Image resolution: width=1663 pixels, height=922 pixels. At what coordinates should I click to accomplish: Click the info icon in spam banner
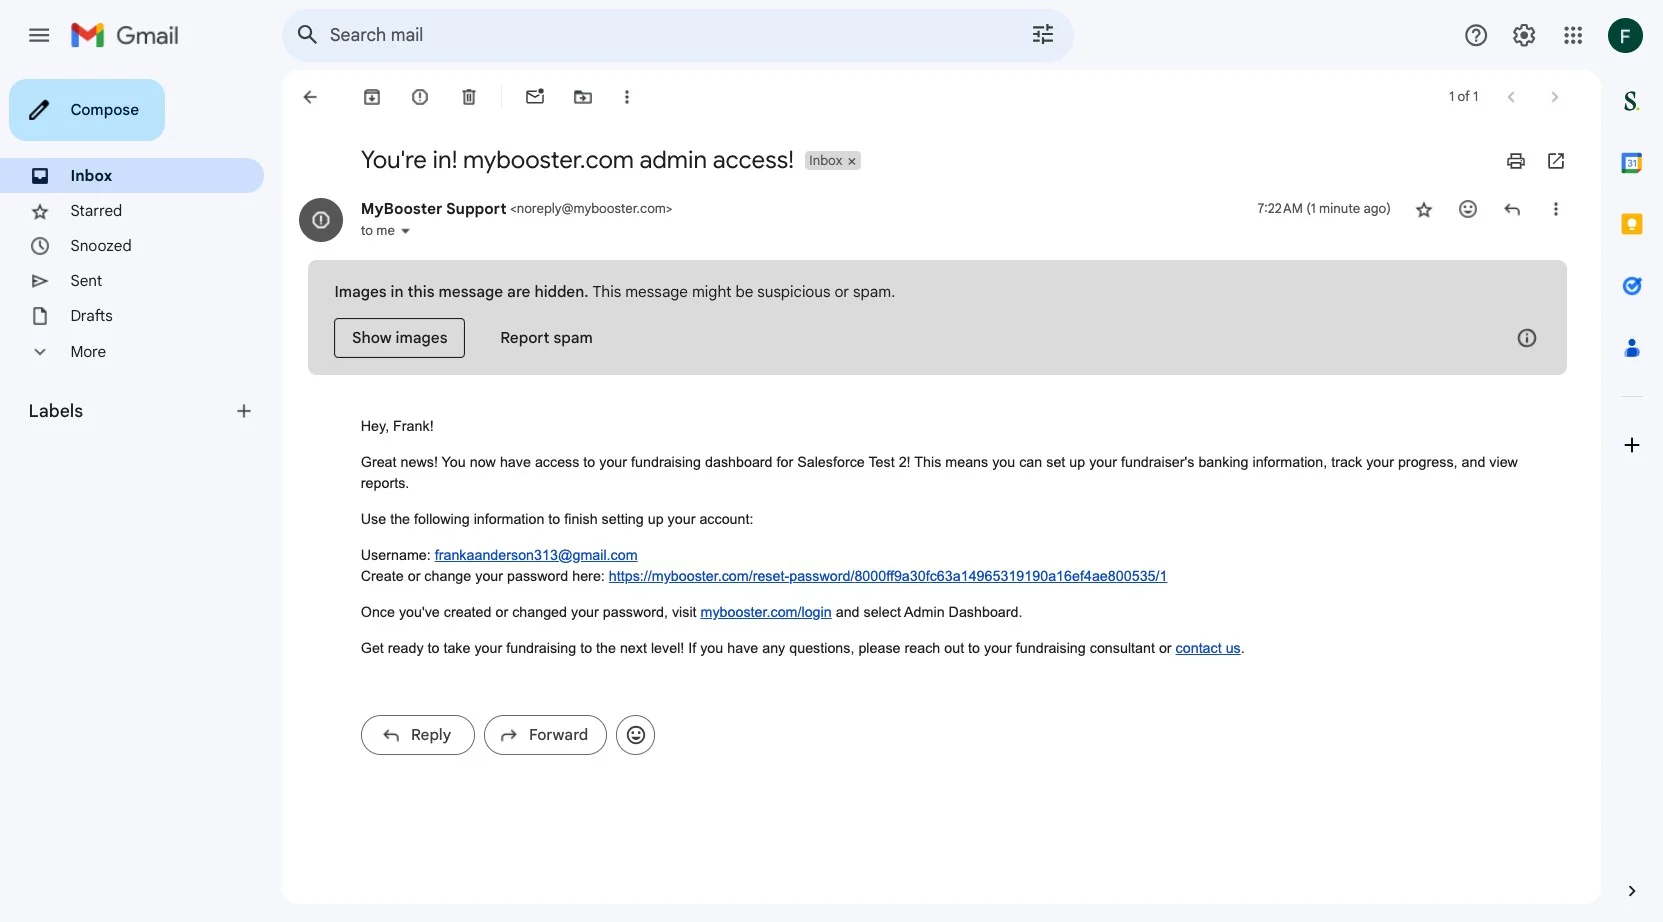[1527, 338]
